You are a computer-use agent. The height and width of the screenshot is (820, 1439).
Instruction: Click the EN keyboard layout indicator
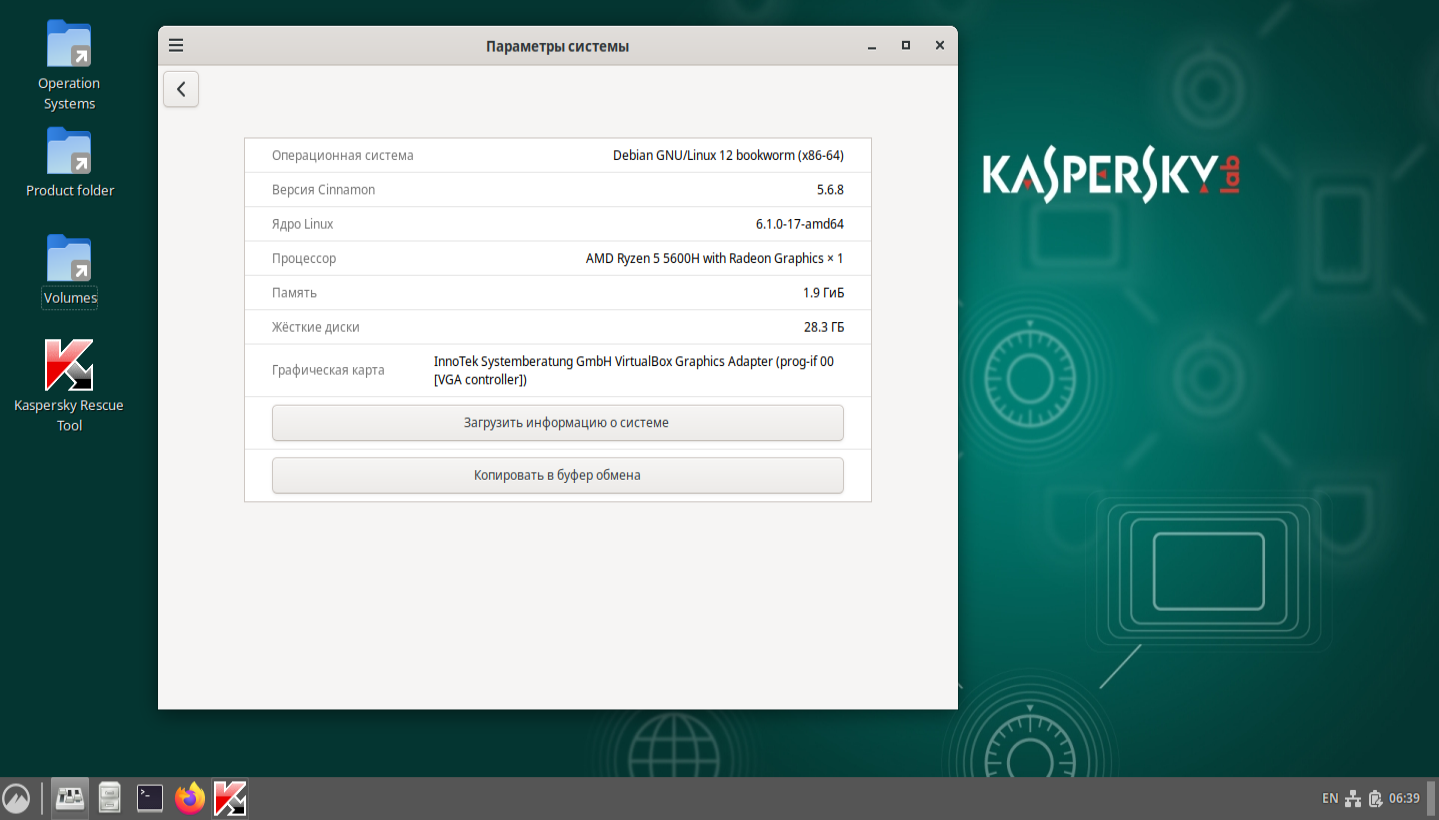coord(1330,798)
